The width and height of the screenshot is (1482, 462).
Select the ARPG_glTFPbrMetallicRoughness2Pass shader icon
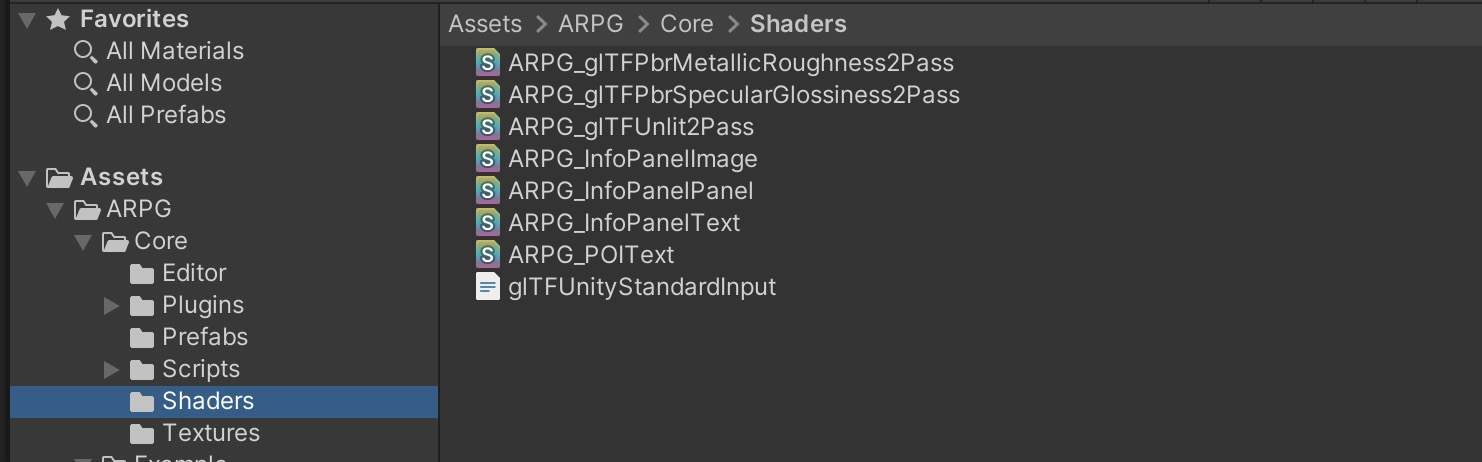point(488,63)
